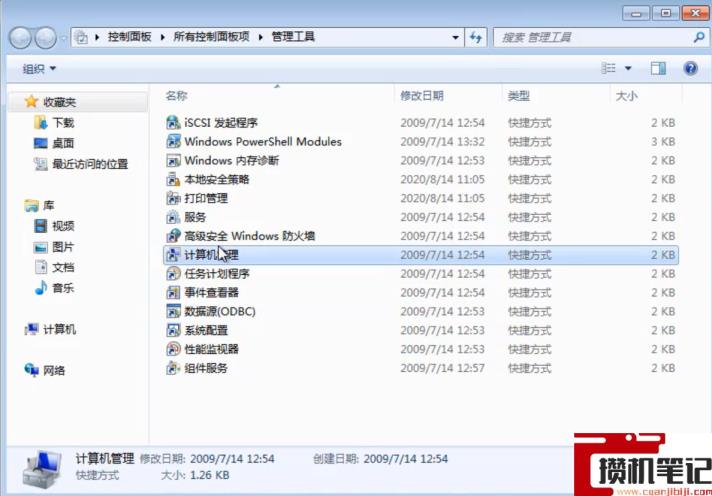Click the 数据源(ODBC) icon
This screenshot has width=712, height=496.
pos(173,312)
